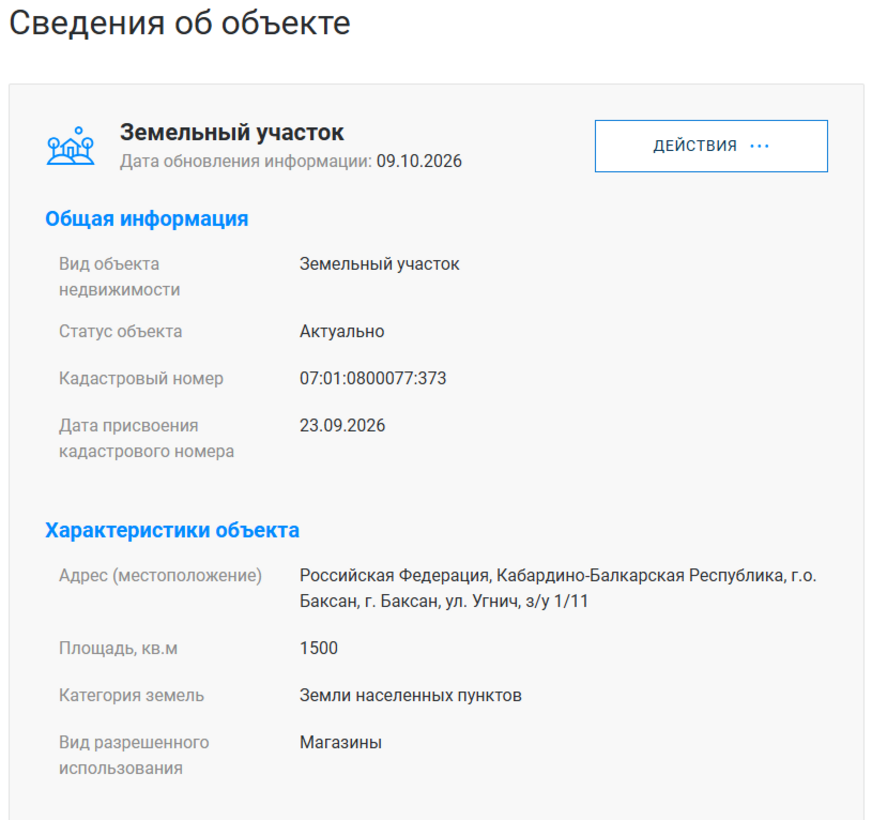The width and height of the screenshot is (872, 820).
Task: Click the 'Вид объекта недвижимости' label
Action: click(120, 276)
